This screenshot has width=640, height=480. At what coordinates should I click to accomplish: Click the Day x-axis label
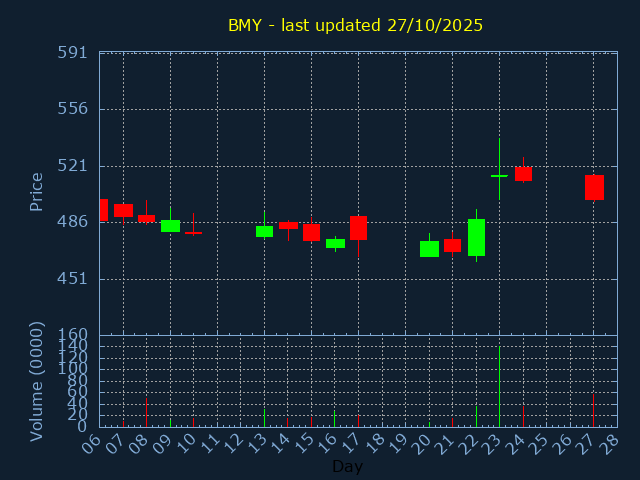tap(347, 466)
